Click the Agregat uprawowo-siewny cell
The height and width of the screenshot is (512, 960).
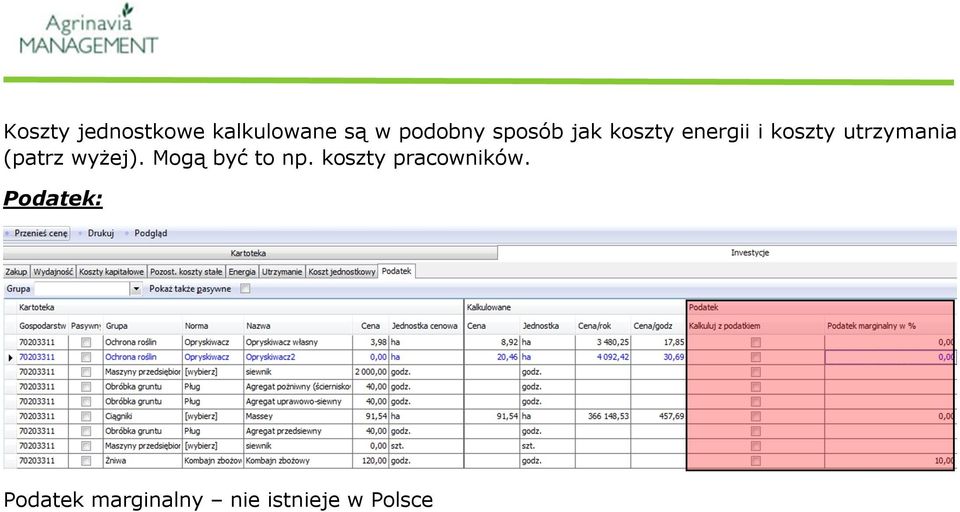pos(298,402)
